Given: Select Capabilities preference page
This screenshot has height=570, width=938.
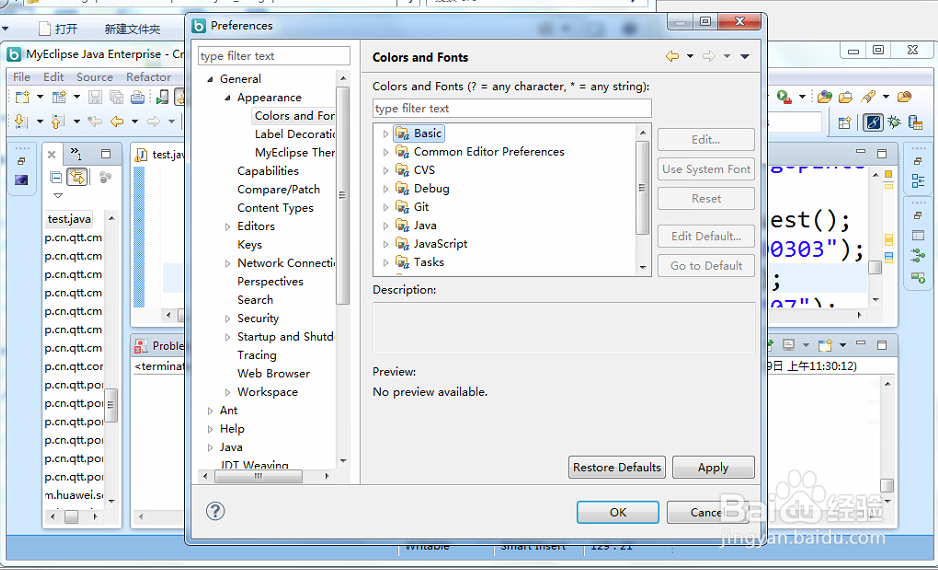Looking at the screenshot, I should (x=267, y=170).
